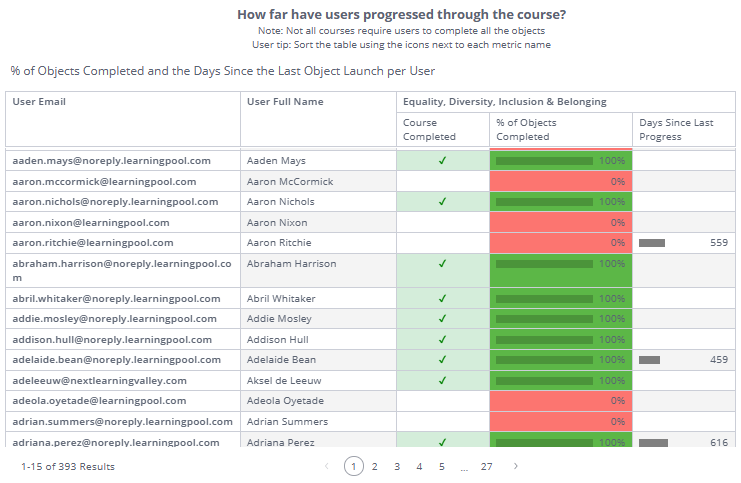
Task: Click Abraham Harrison's green completion checkmark
Action: point(442,264)
